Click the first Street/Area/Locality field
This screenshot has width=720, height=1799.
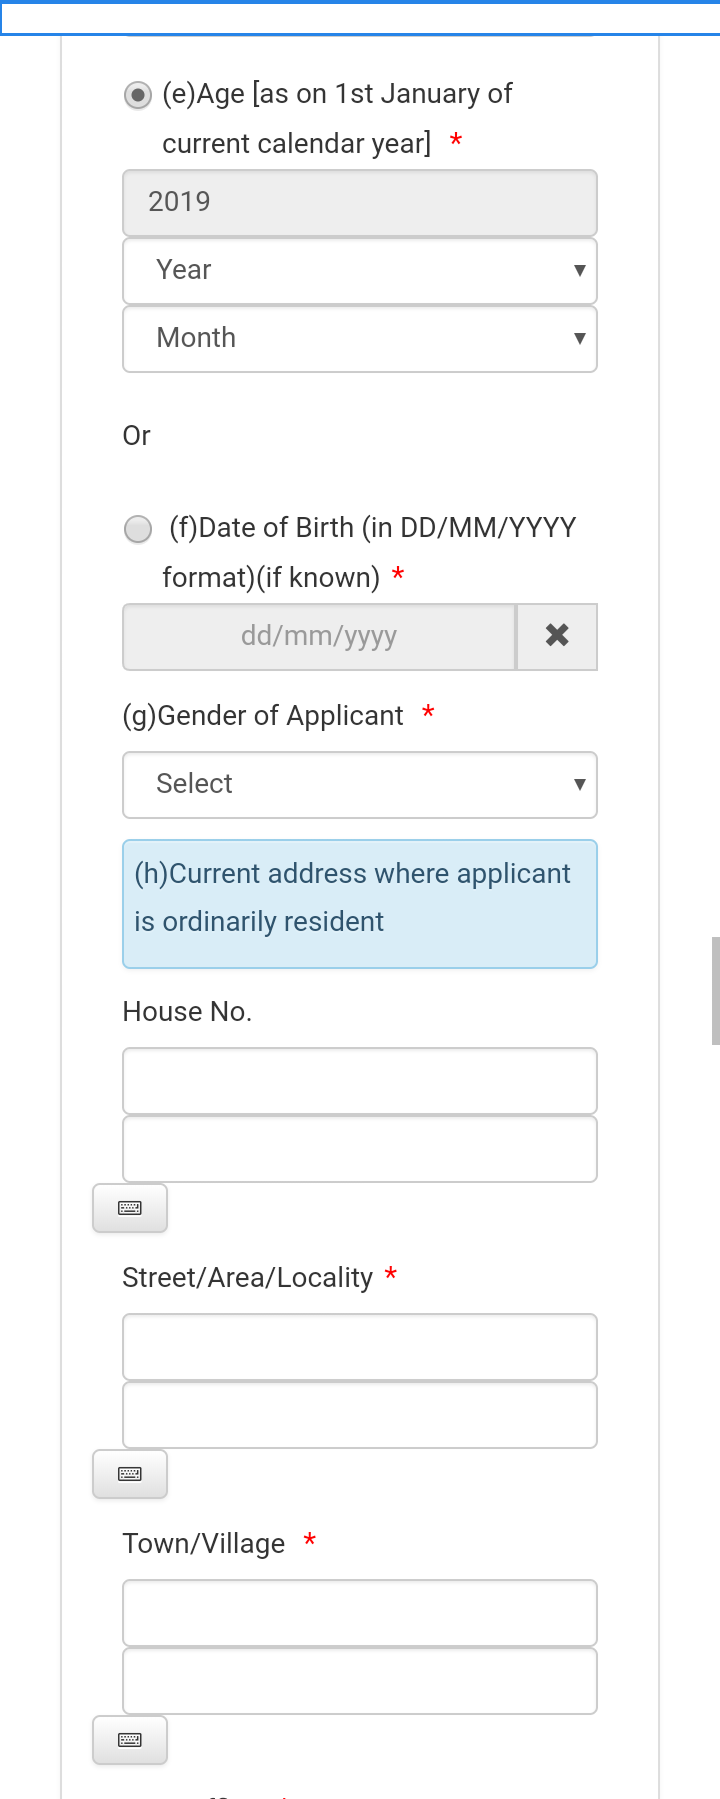click(360, 1347)
